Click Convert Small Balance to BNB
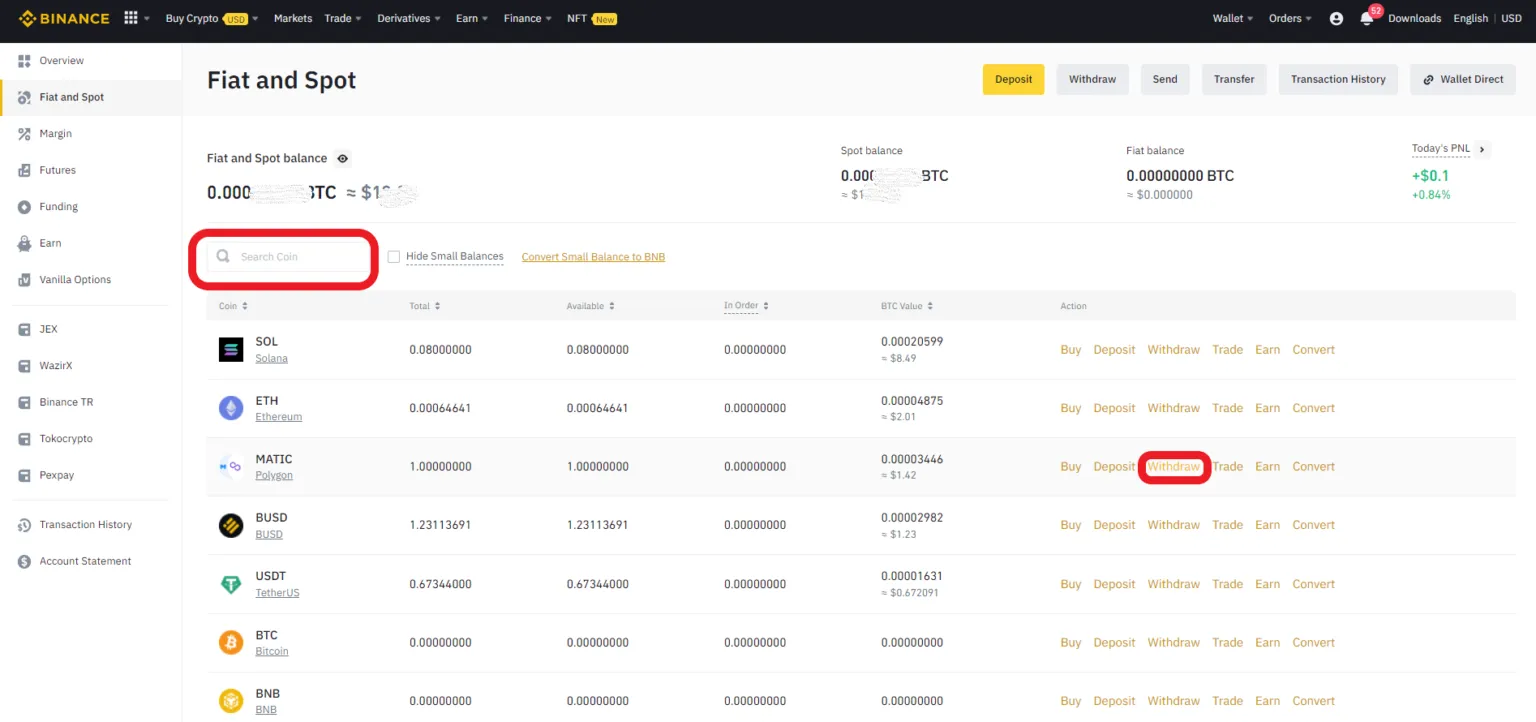 [593, 257]
